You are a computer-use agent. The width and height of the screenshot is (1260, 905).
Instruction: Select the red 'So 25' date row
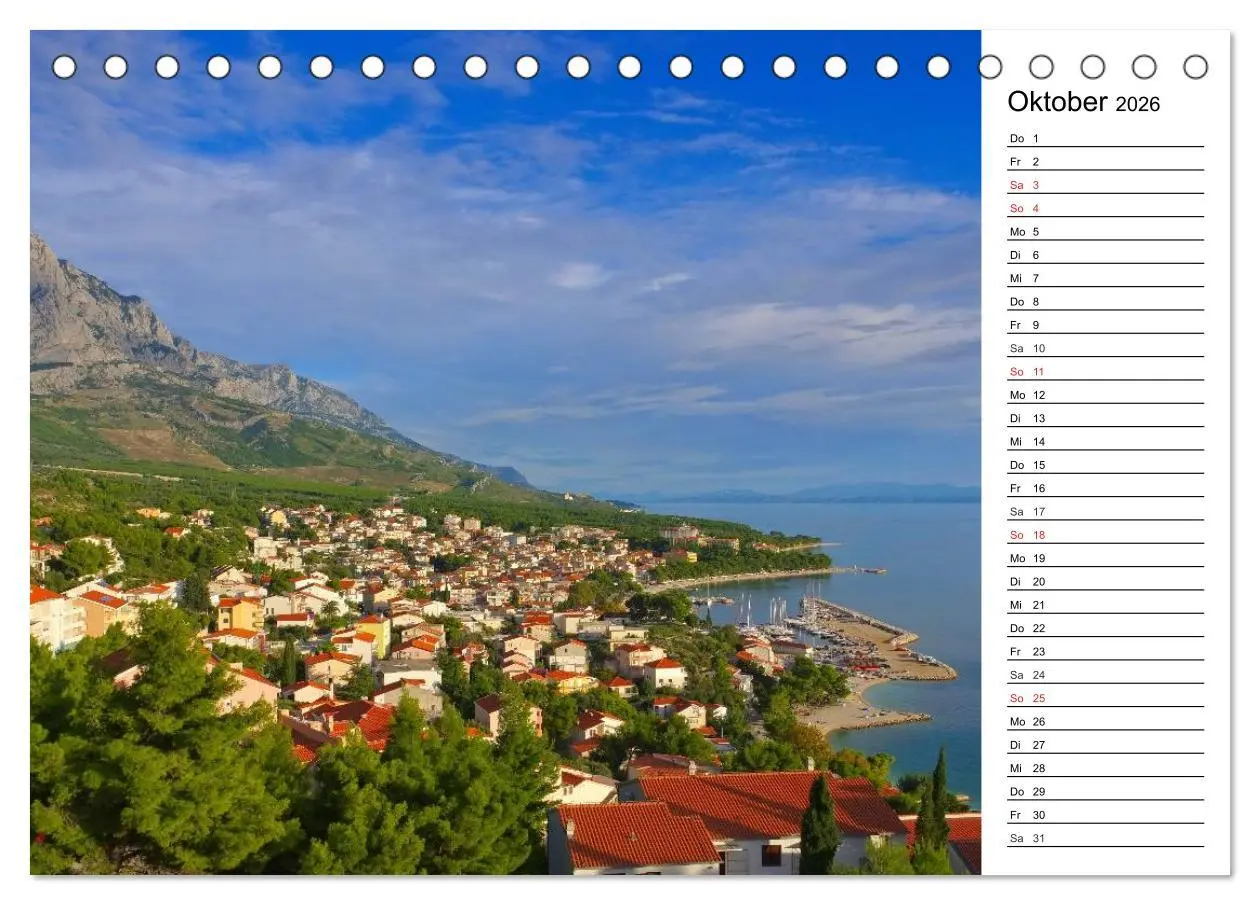(x=1105, y=698)
